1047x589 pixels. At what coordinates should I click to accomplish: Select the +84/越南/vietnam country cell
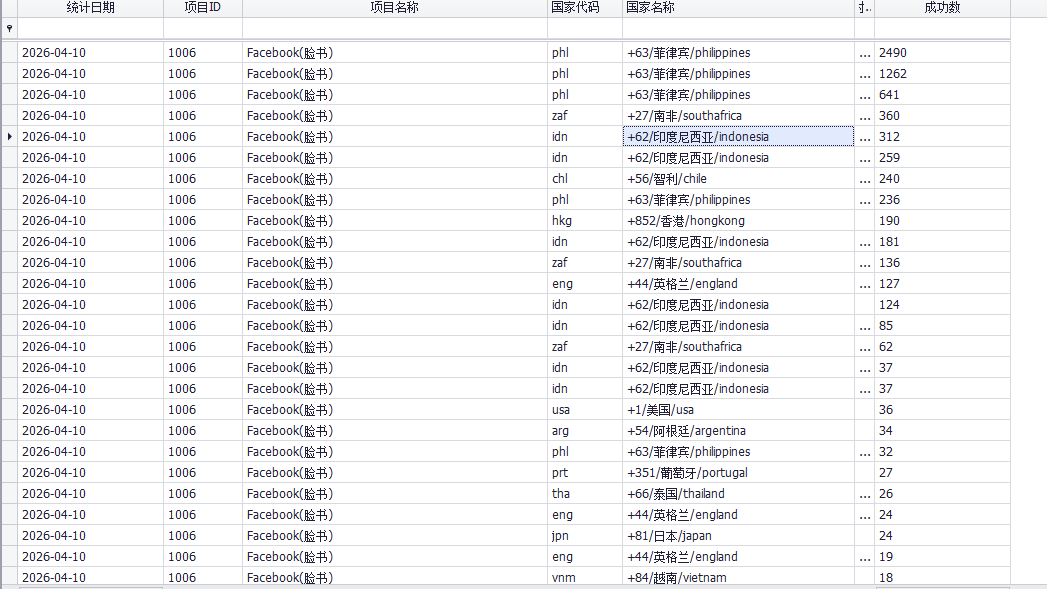click(739, 578)
